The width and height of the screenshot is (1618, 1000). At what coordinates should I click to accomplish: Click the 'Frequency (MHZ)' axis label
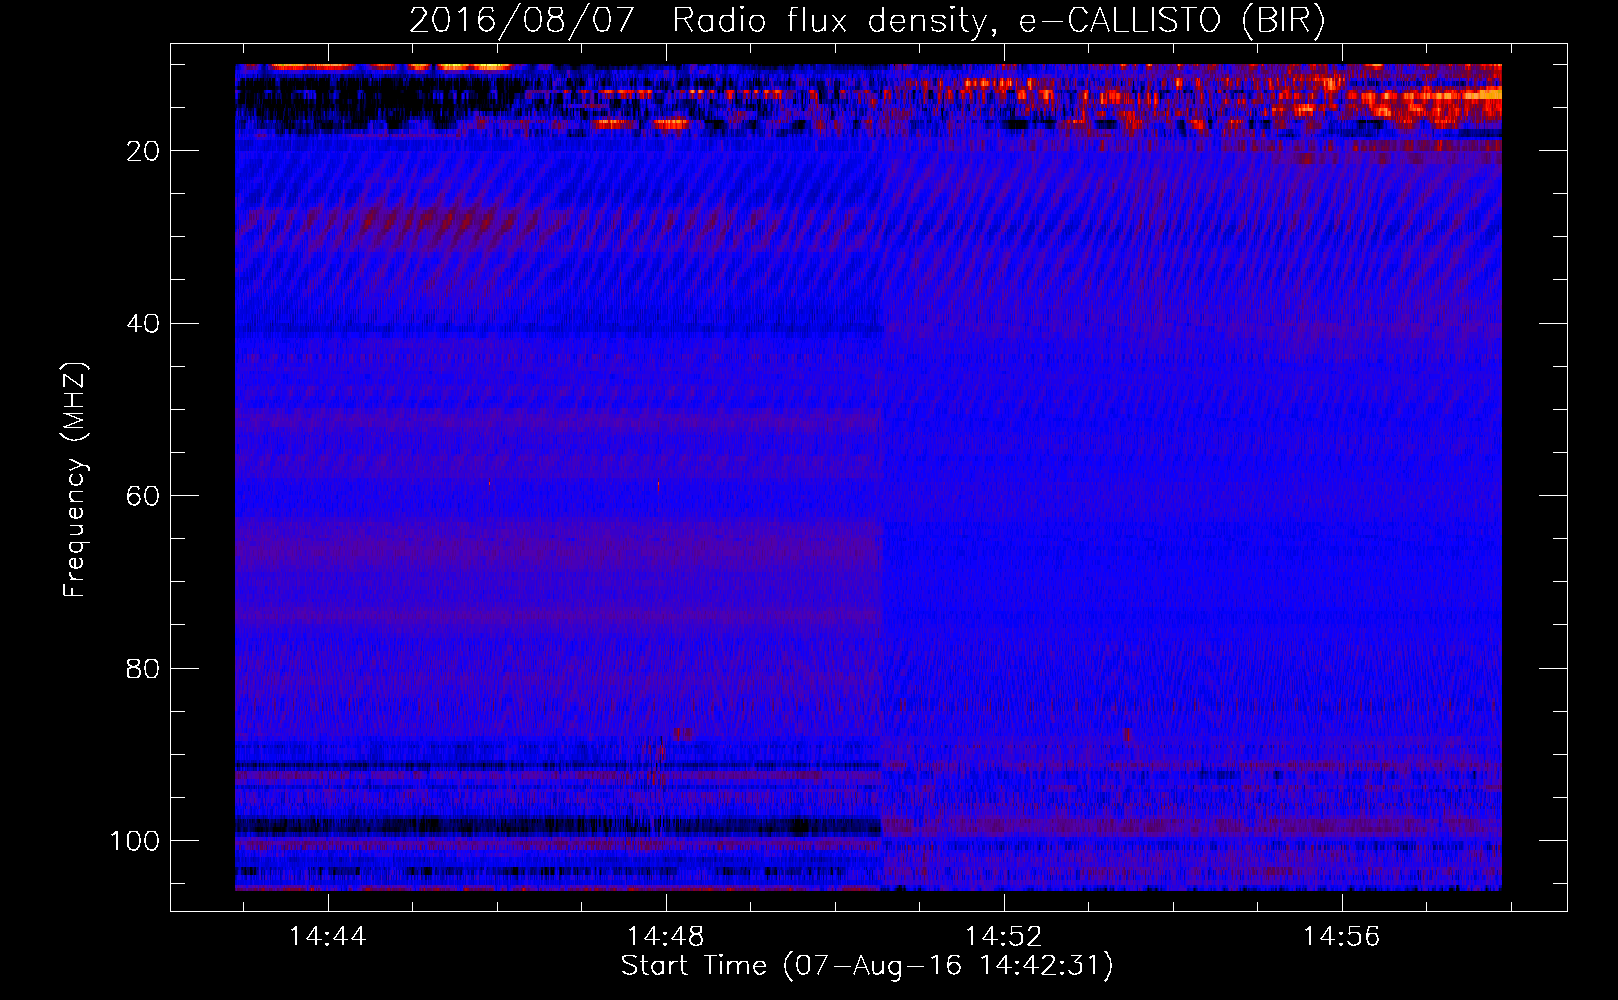pos(76,480)
